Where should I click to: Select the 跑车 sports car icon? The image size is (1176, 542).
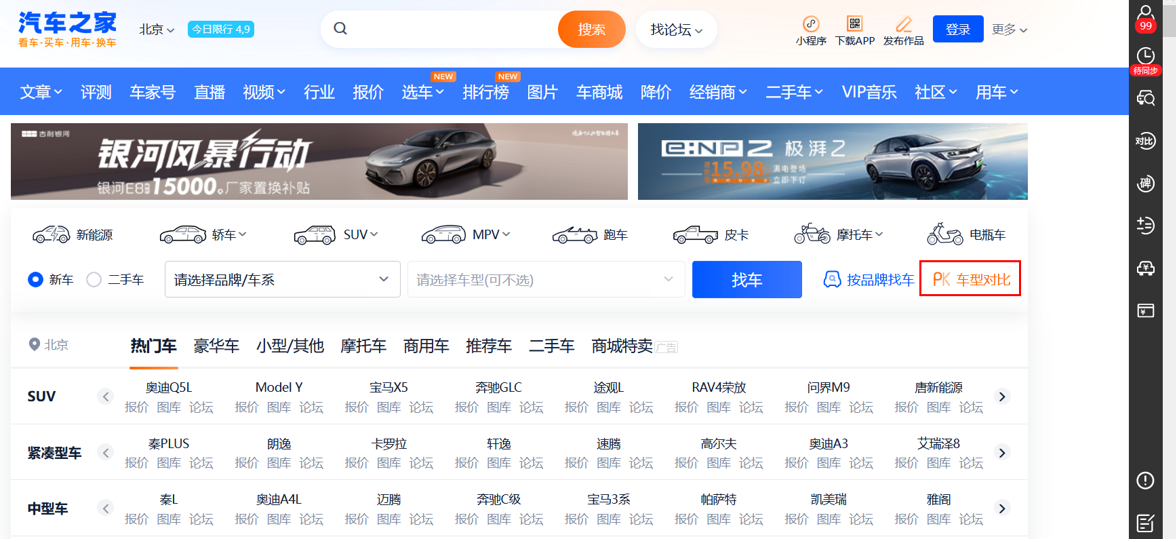(x=574, y=235)
